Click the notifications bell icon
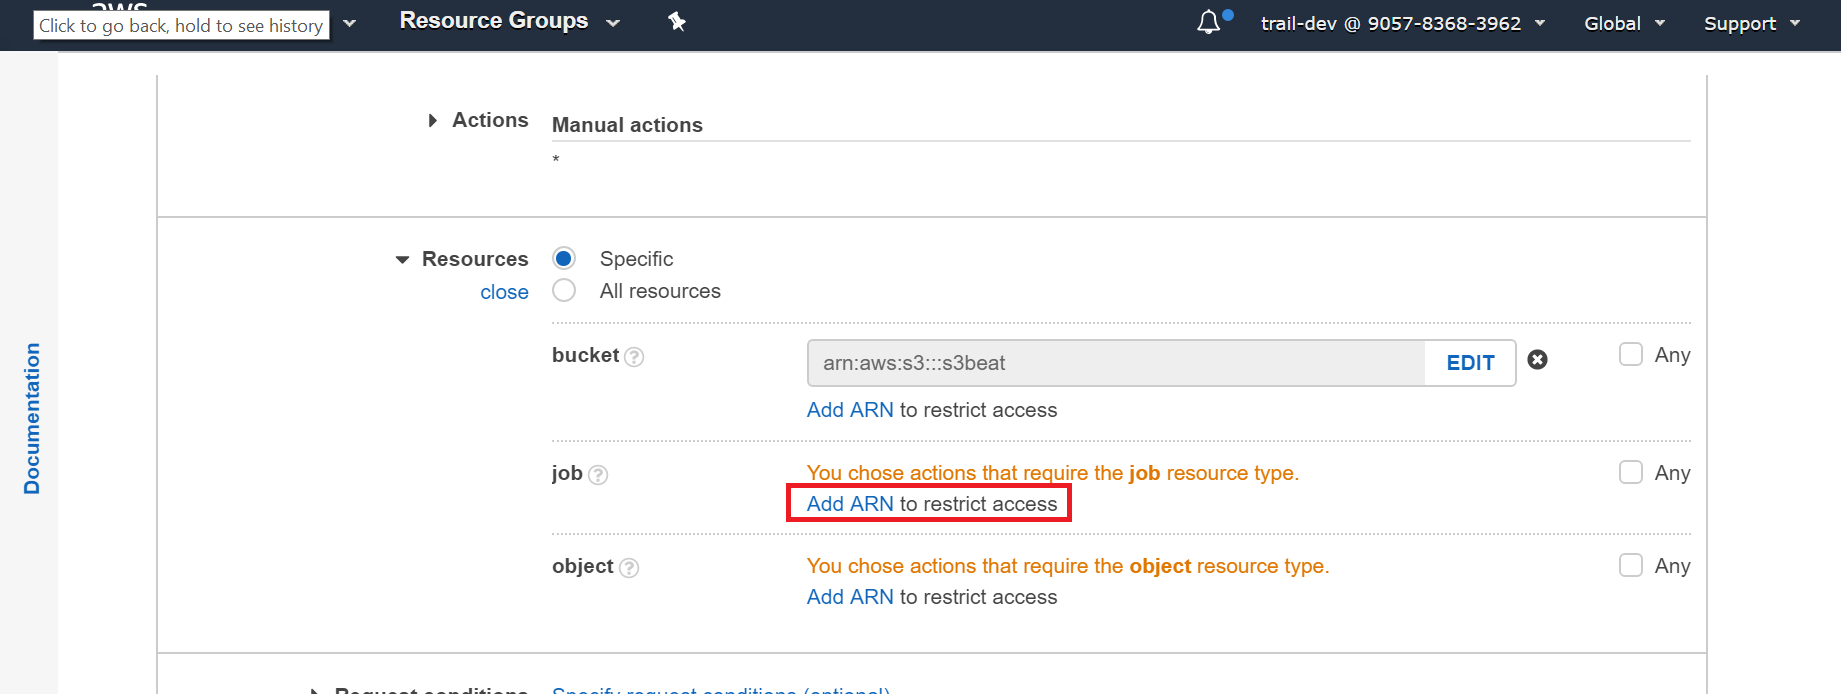 click(1209, 22)
